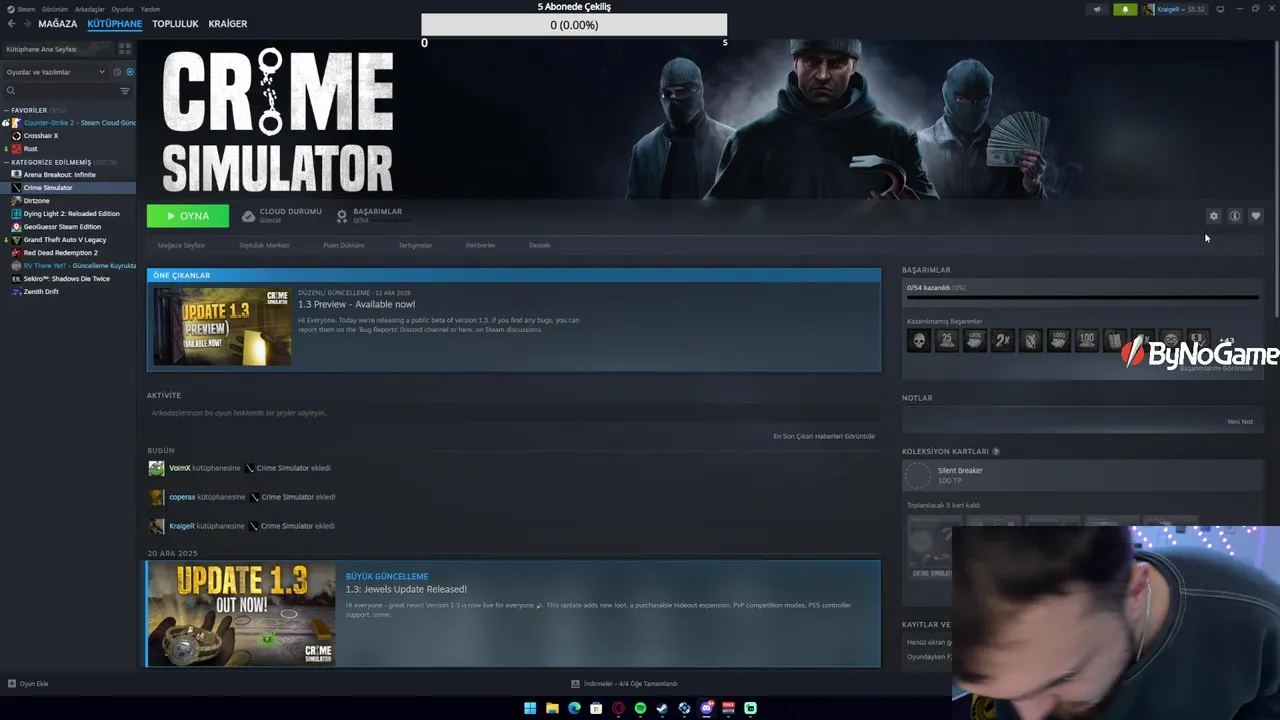Open Tartışmalar link
1280x720 pixels.
click(x=415, y=245)
